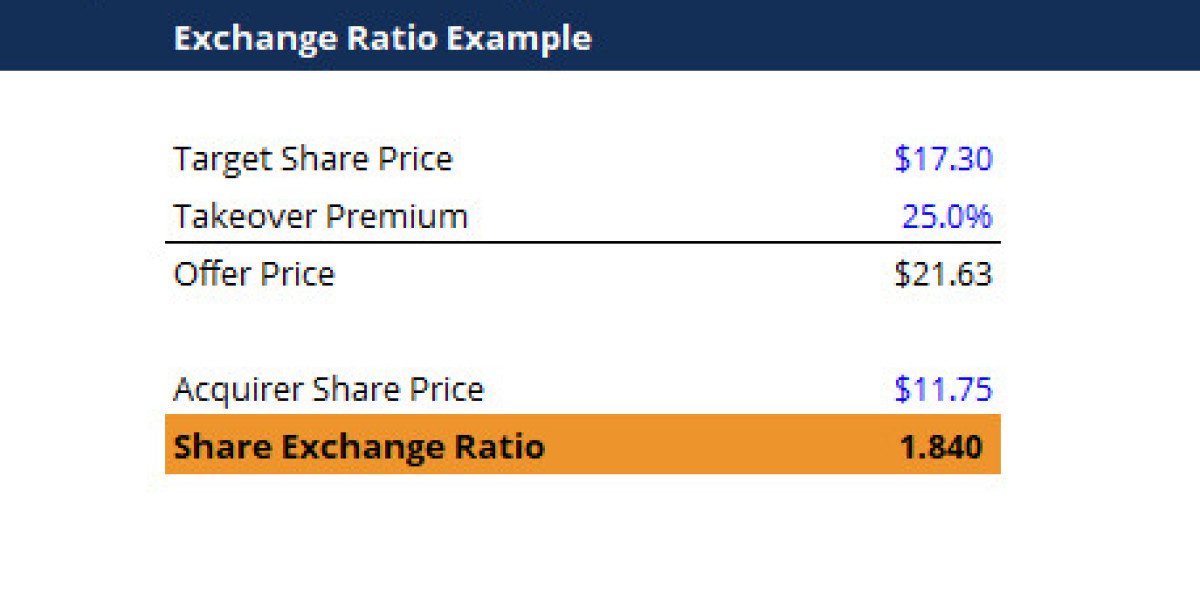Select the "Takeover Premium" label cell
1200x600 pixels.
click(320, 216)
